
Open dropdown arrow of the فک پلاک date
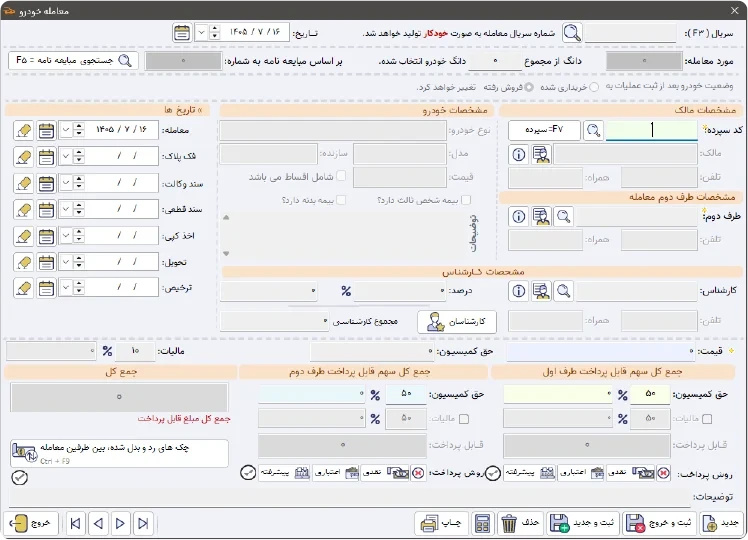(x=66, y=157)
